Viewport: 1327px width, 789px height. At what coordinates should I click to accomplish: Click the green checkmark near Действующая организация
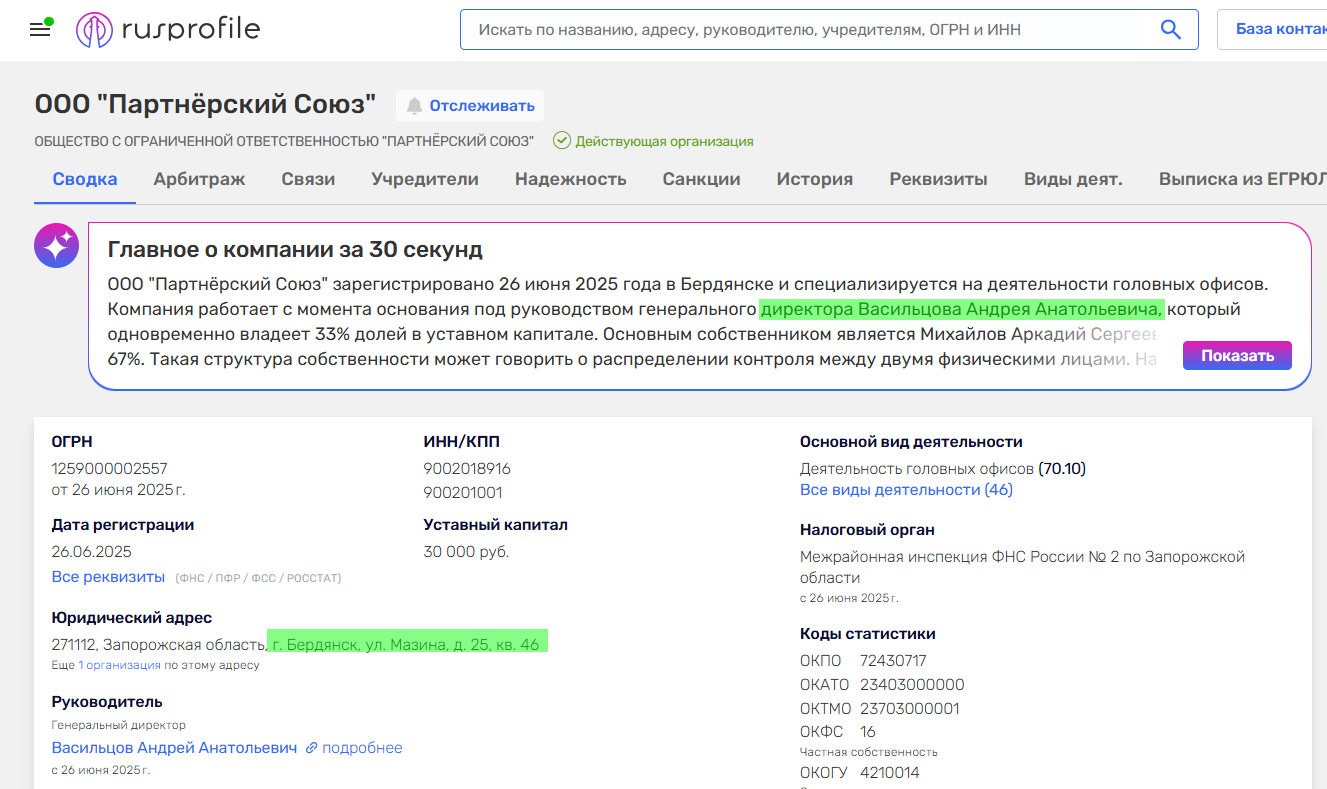pos(563,141)
